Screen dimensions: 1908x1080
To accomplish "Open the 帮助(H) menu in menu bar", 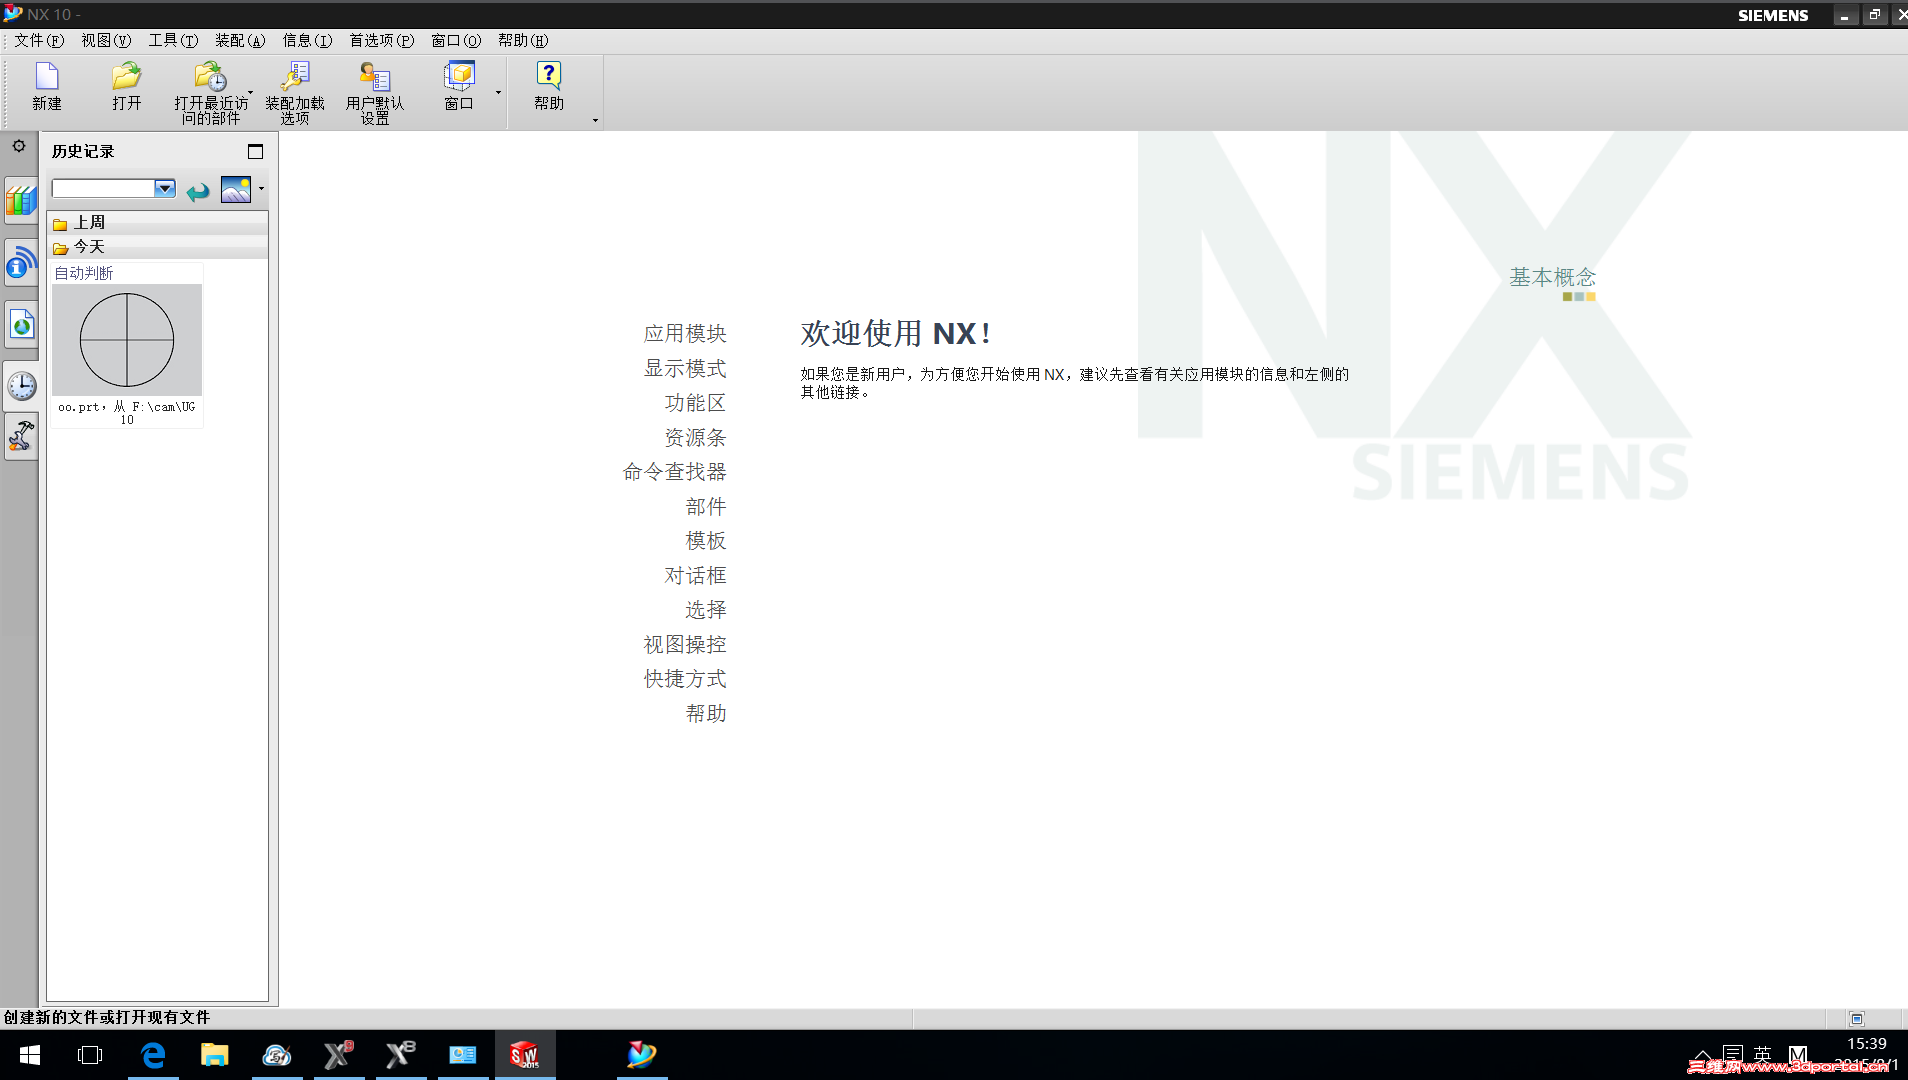I will tap(523, 41).
